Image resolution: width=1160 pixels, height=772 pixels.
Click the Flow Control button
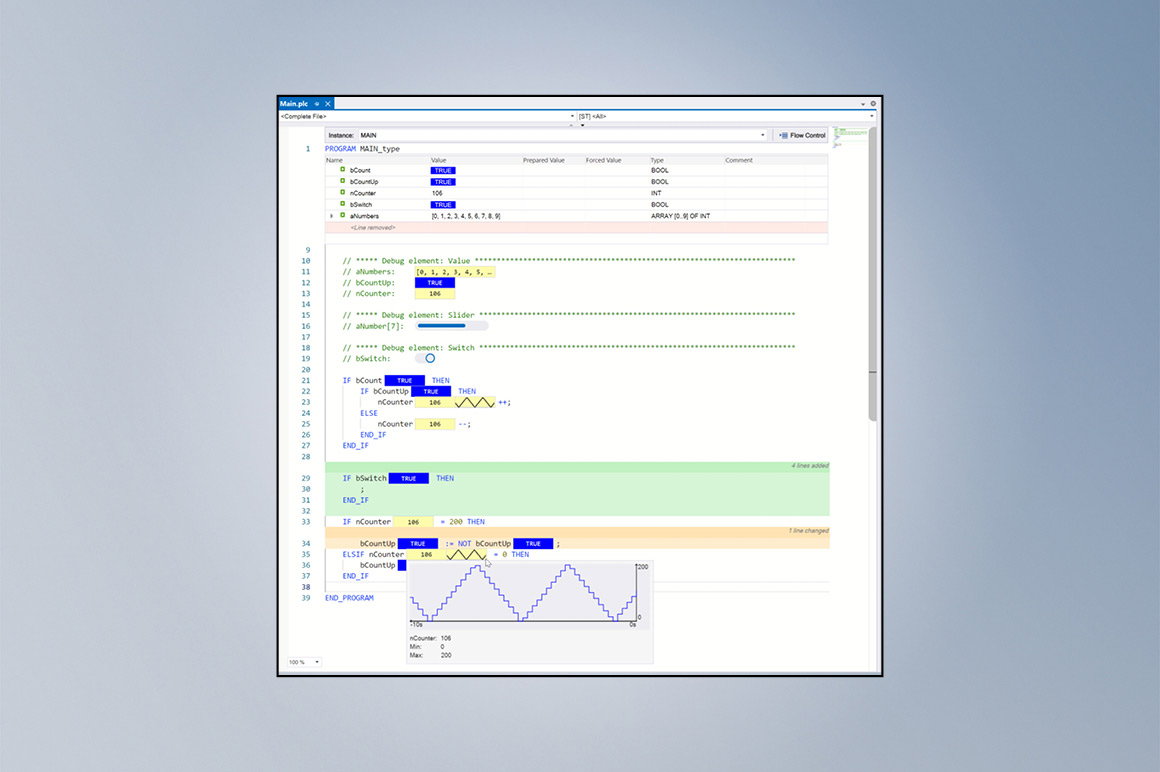point(801,135)
